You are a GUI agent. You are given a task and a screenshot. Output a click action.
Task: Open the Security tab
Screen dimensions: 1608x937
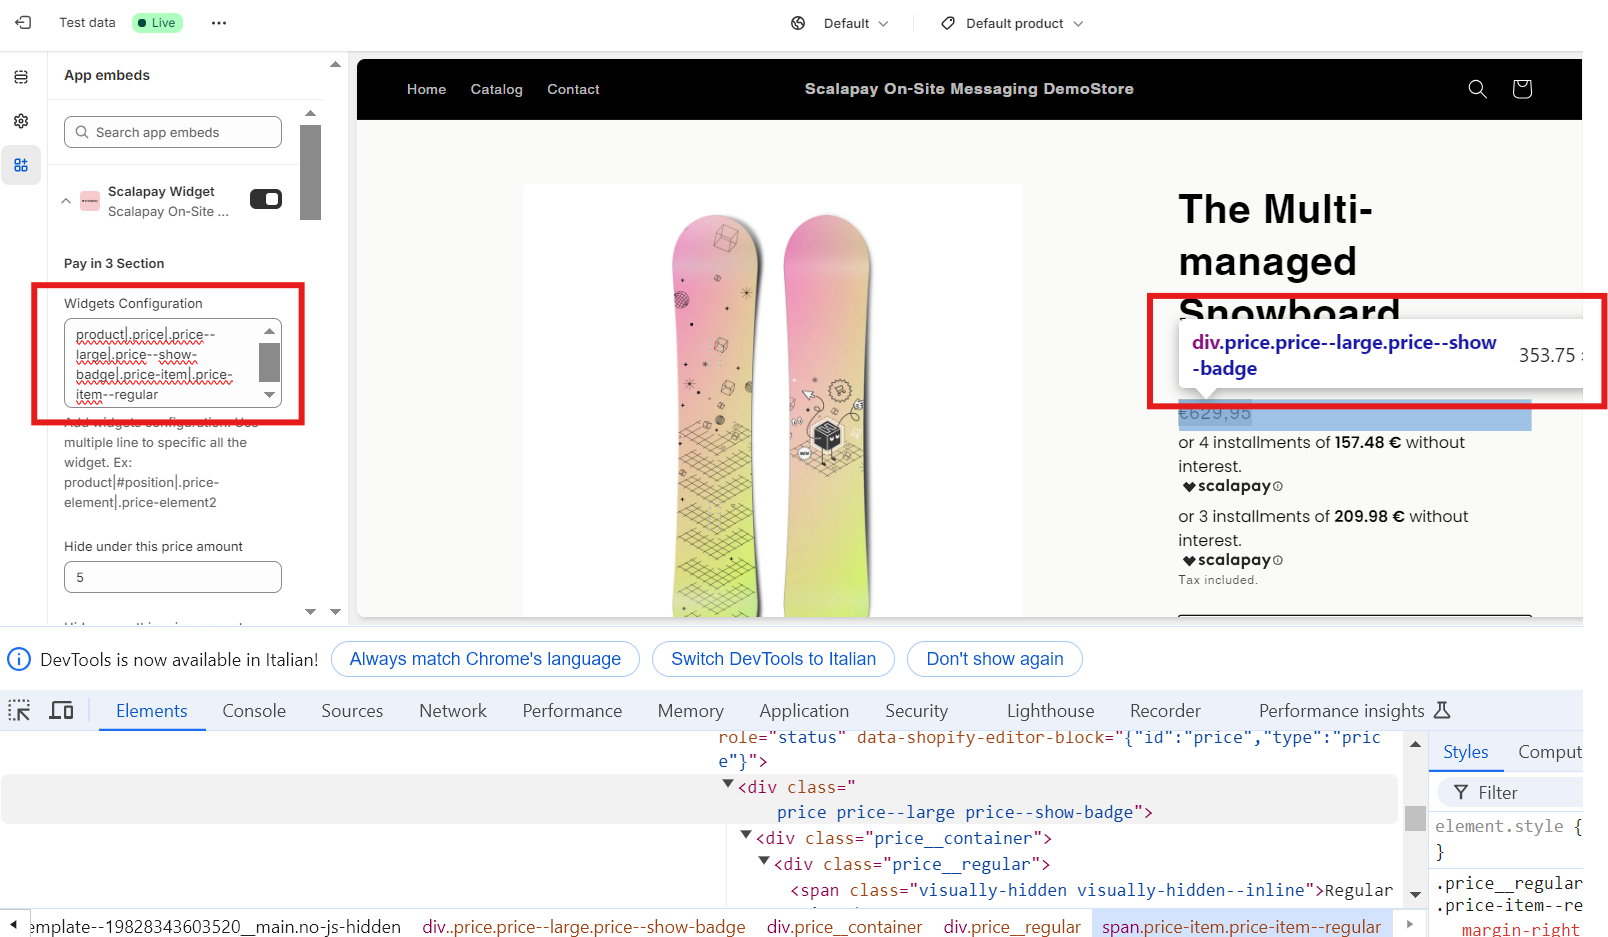pyautogui.click(x=916, y=711)
